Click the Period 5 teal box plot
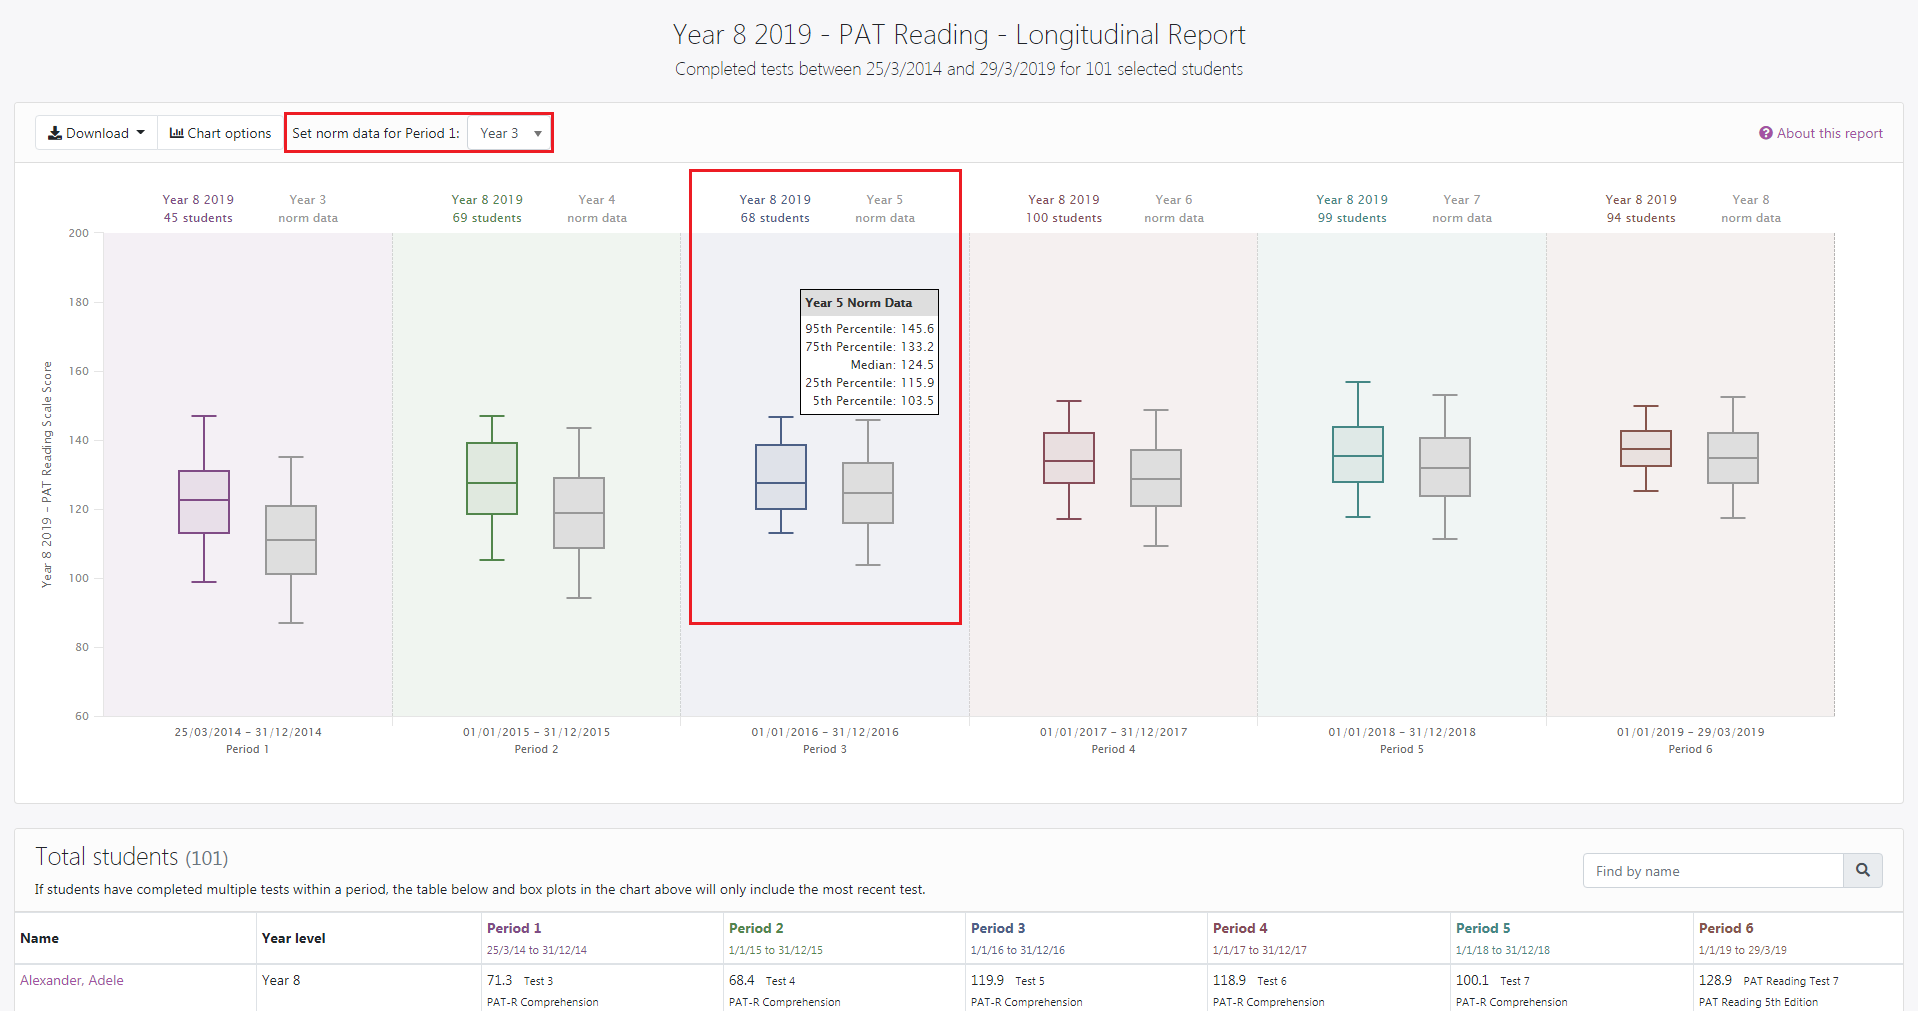Image resolution: width=1918 pixels, height=1011 pixels. point(1358,454)
